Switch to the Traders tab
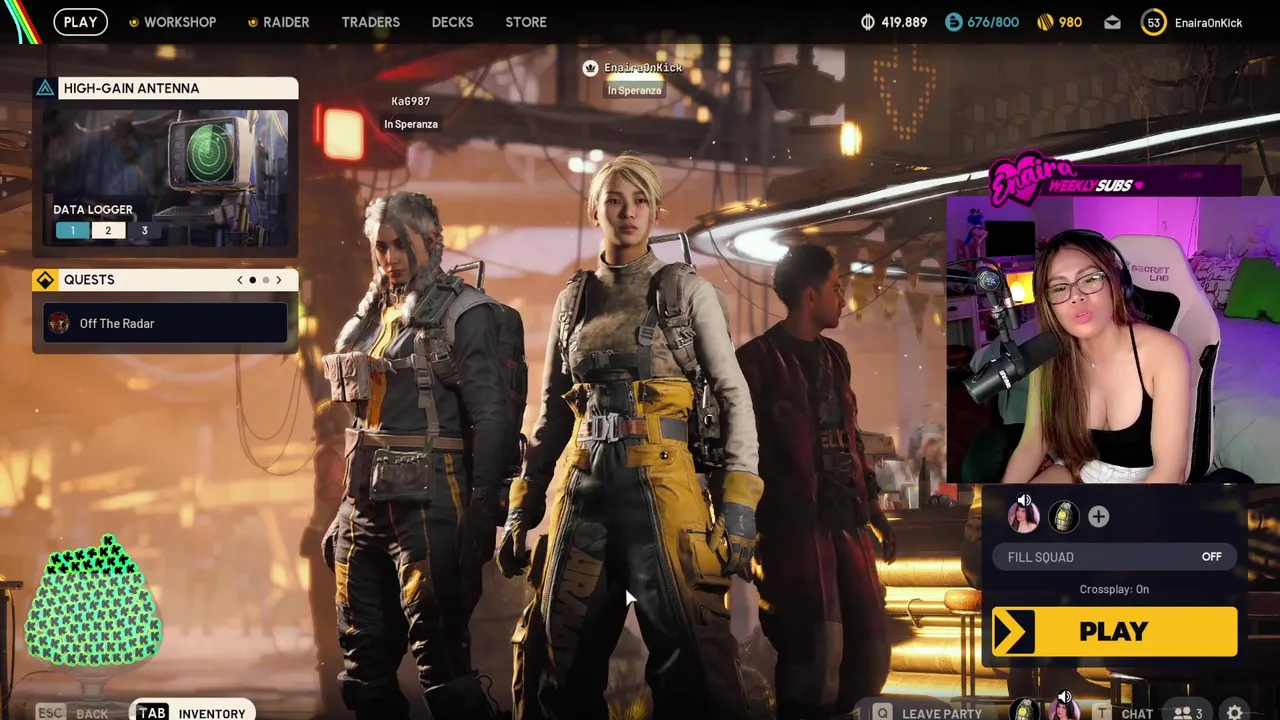Image resolution: width=1280 pixels, height=720 pixels. [370, 22]
